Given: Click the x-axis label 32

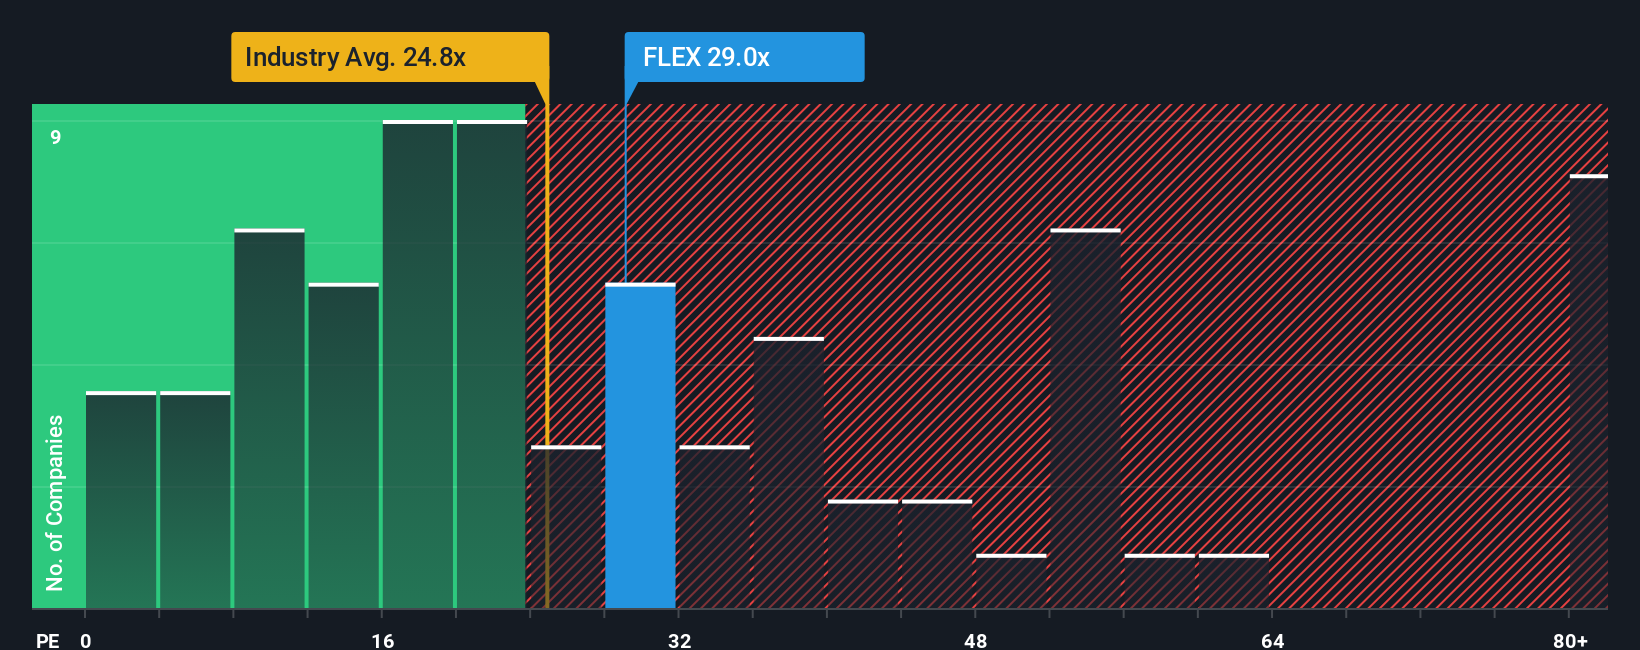Looking at the screenshot, I should pos(679,640).
